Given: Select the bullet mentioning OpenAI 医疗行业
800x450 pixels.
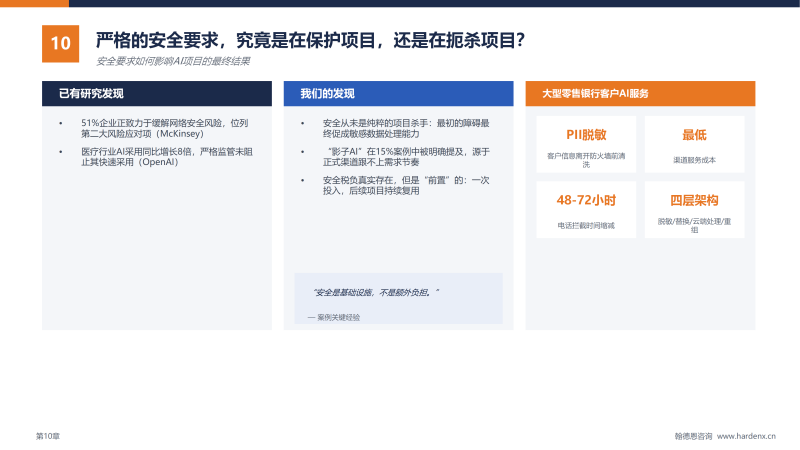Looking at the screenshot, I should 167,157.
